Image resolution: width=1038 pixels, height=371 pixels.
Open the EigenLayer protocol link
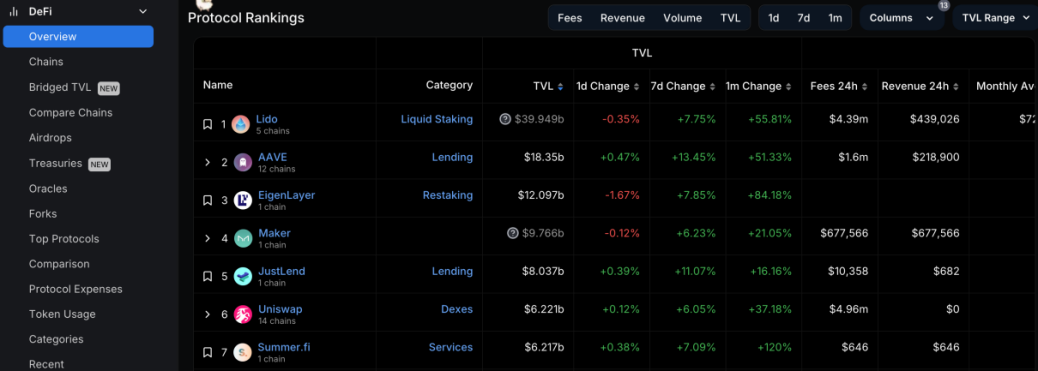287,195
